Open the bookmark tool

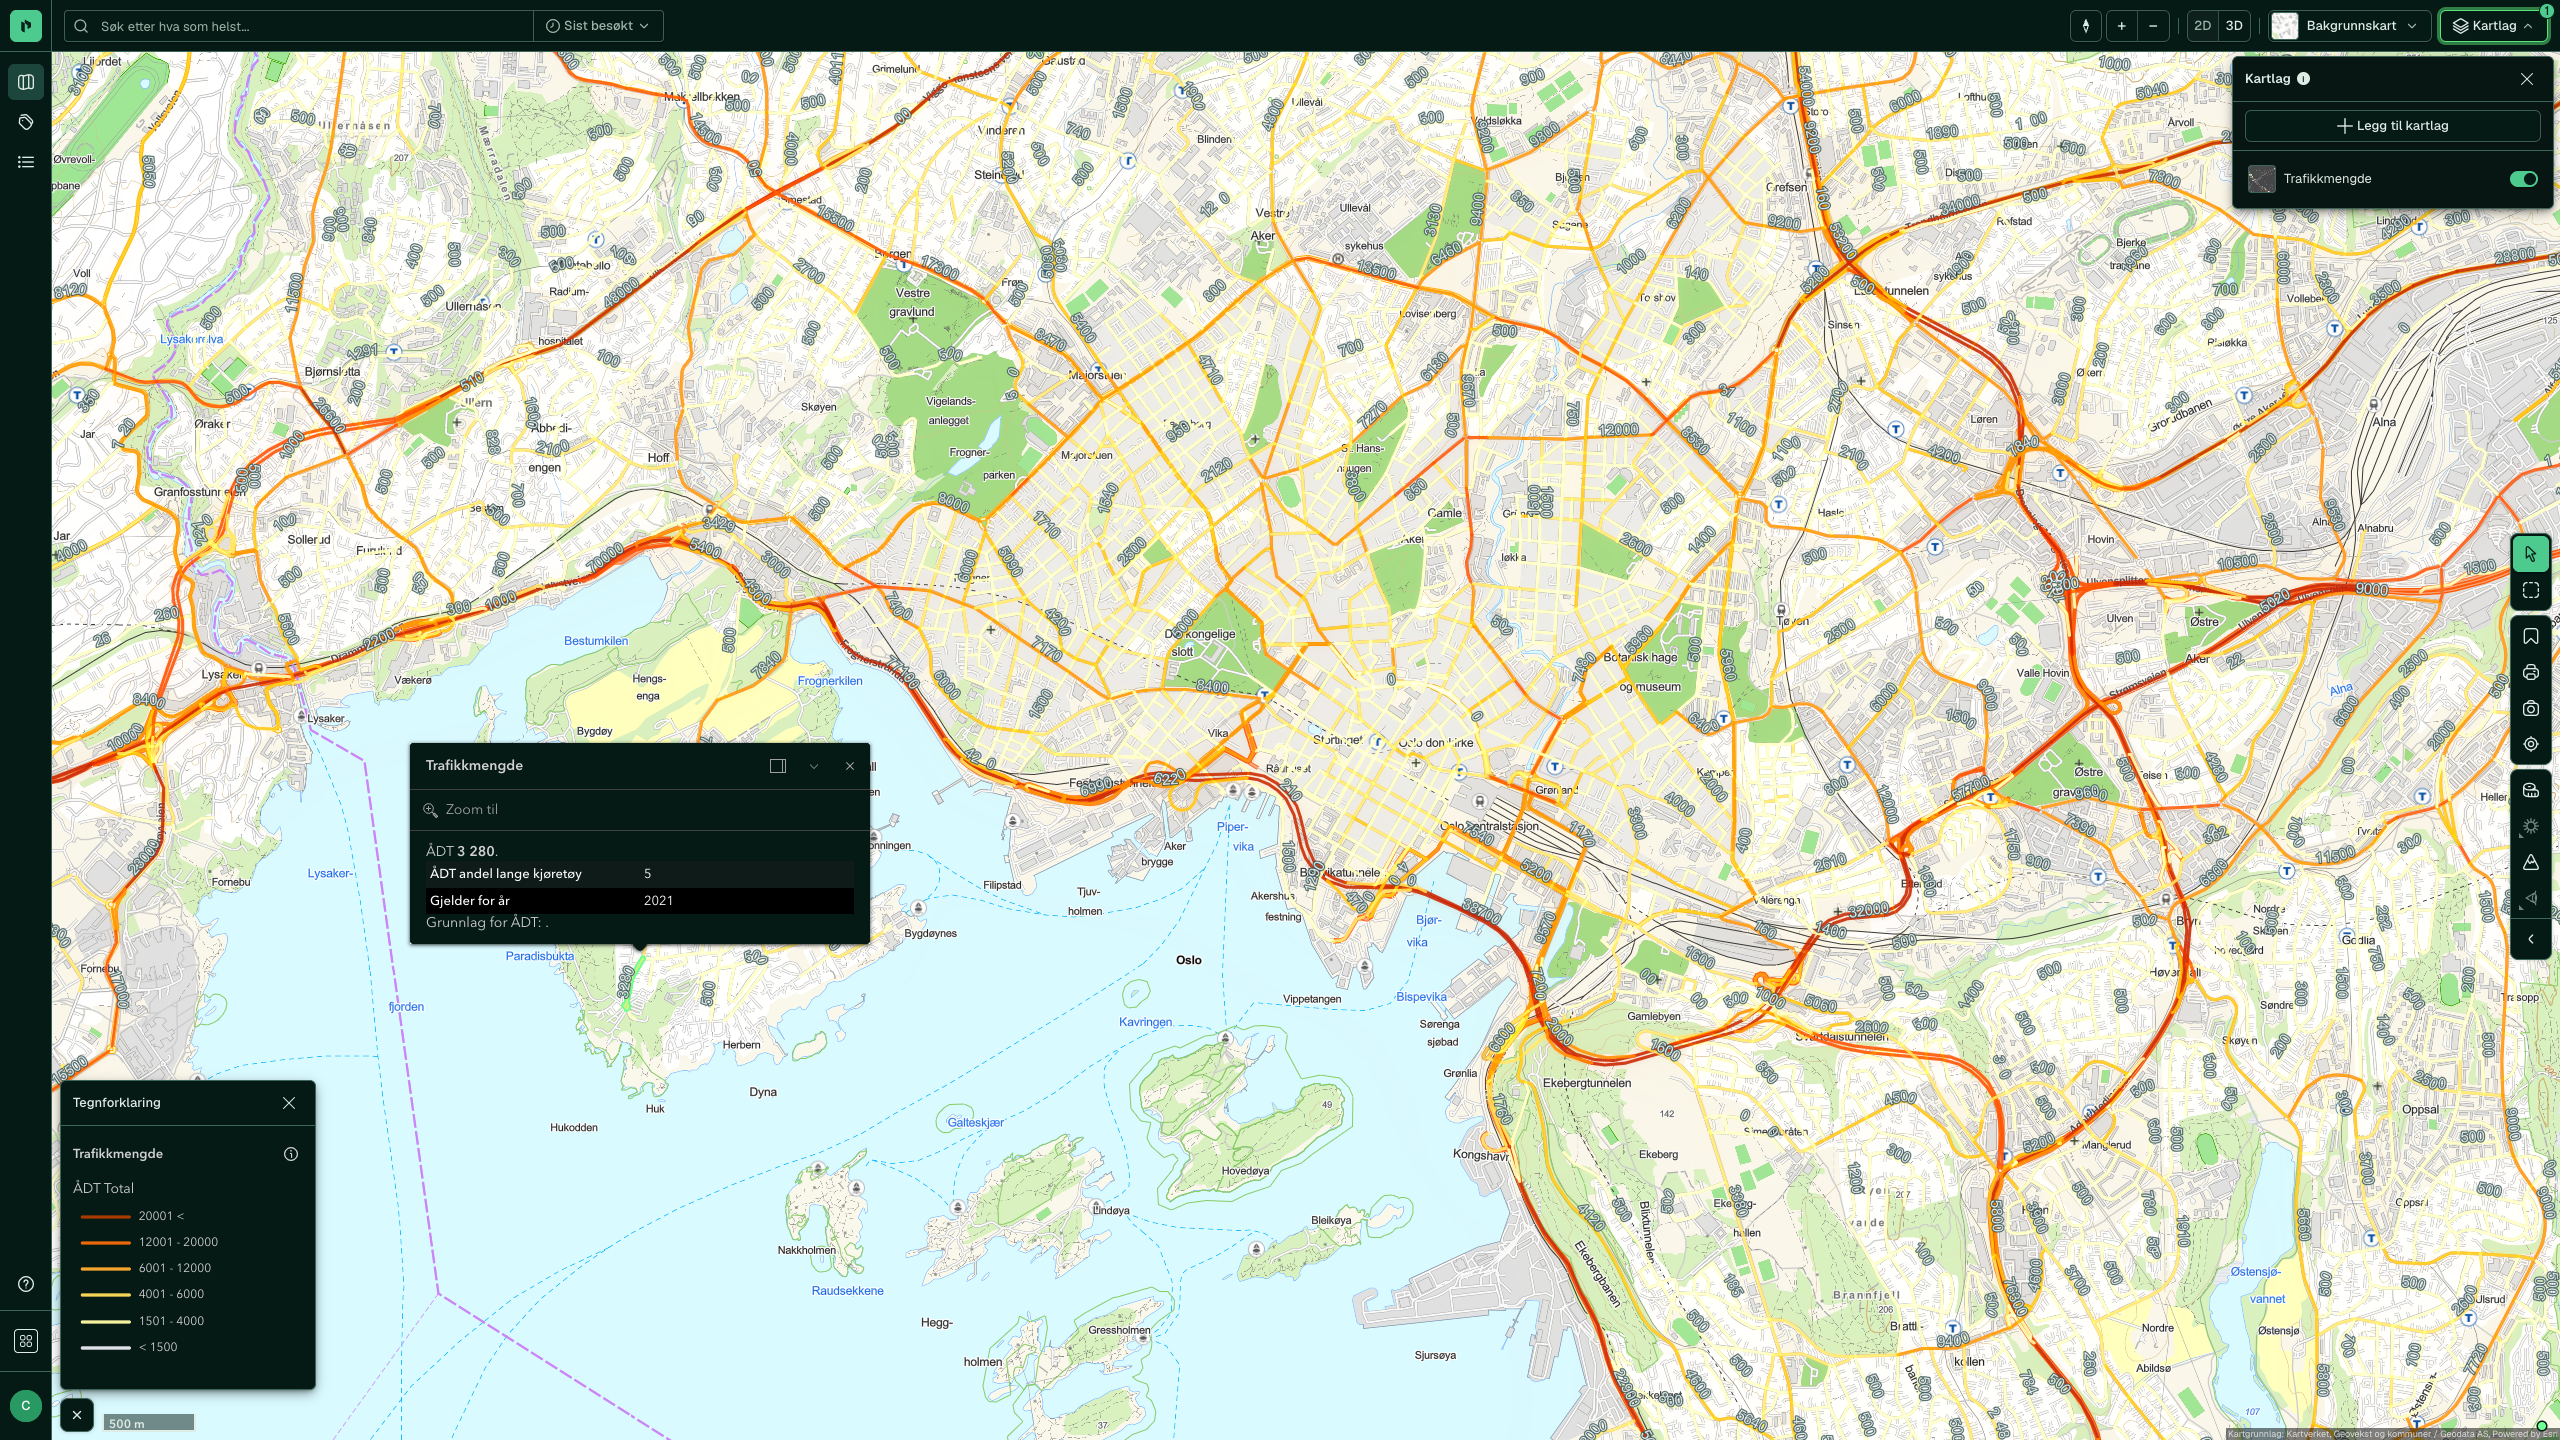pyautogui.click(x=2530, y=636)
